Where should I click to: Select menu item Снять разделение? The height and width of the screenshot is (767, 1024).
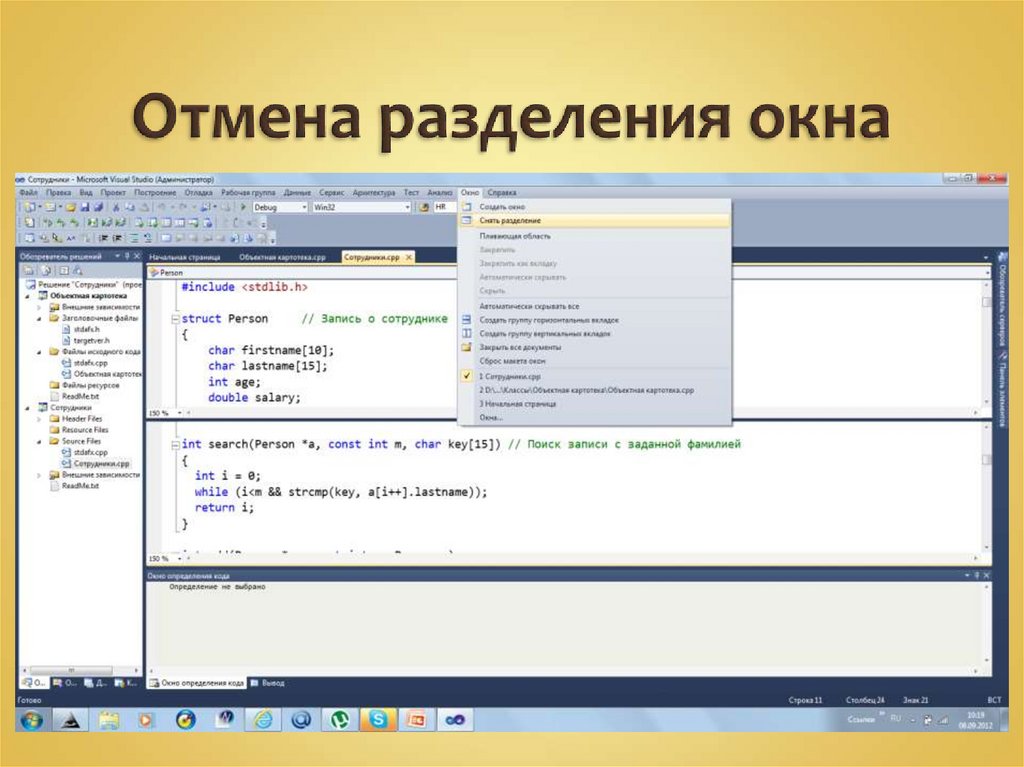click(594, 221)
